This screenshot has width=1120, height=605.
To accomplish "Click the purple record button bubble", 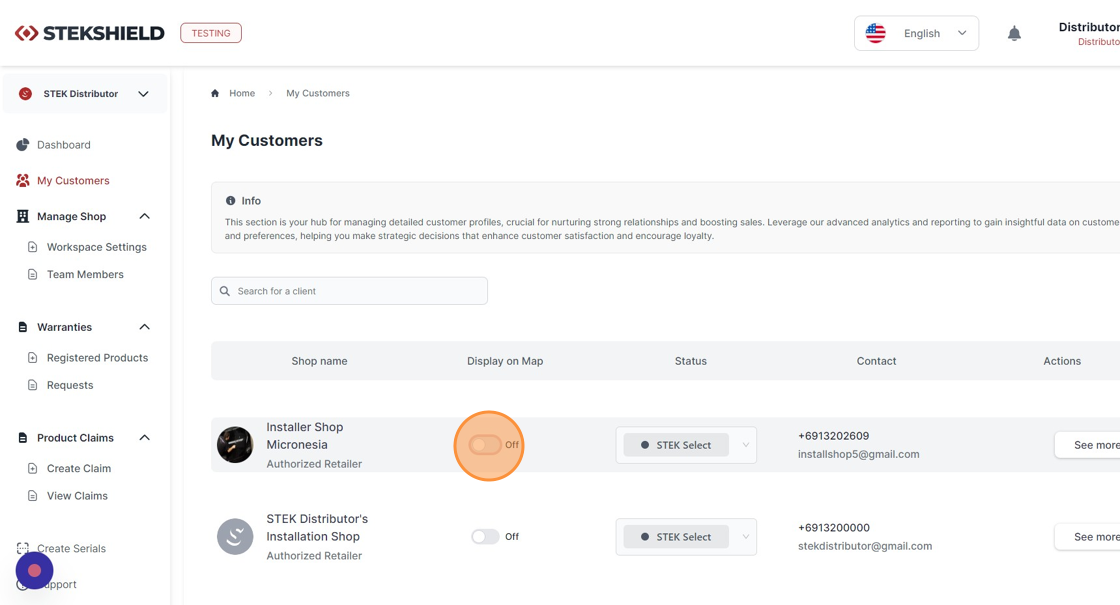I will [x=34, y=571].
